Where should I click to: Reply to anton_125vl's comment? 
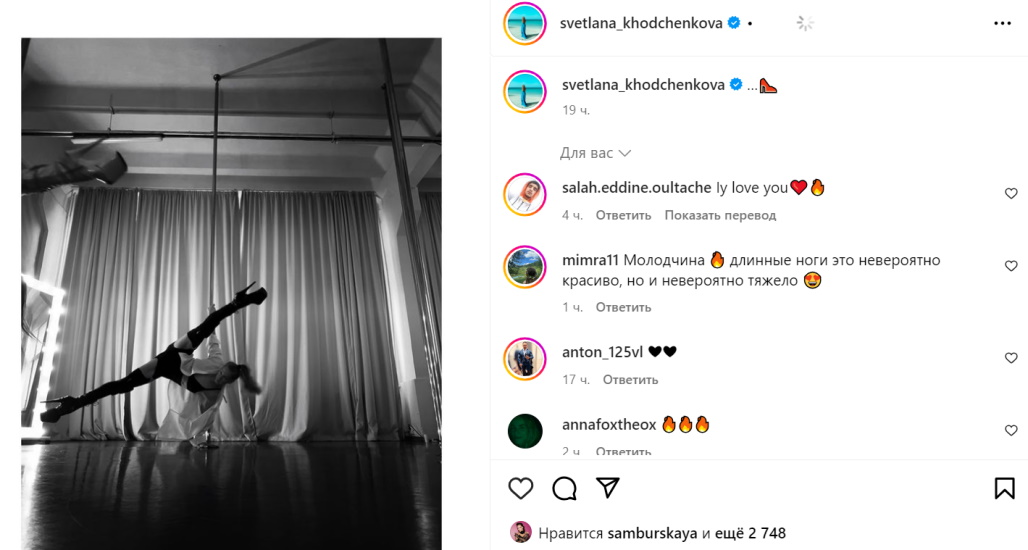pyautogui.click(x=630, y=380)
